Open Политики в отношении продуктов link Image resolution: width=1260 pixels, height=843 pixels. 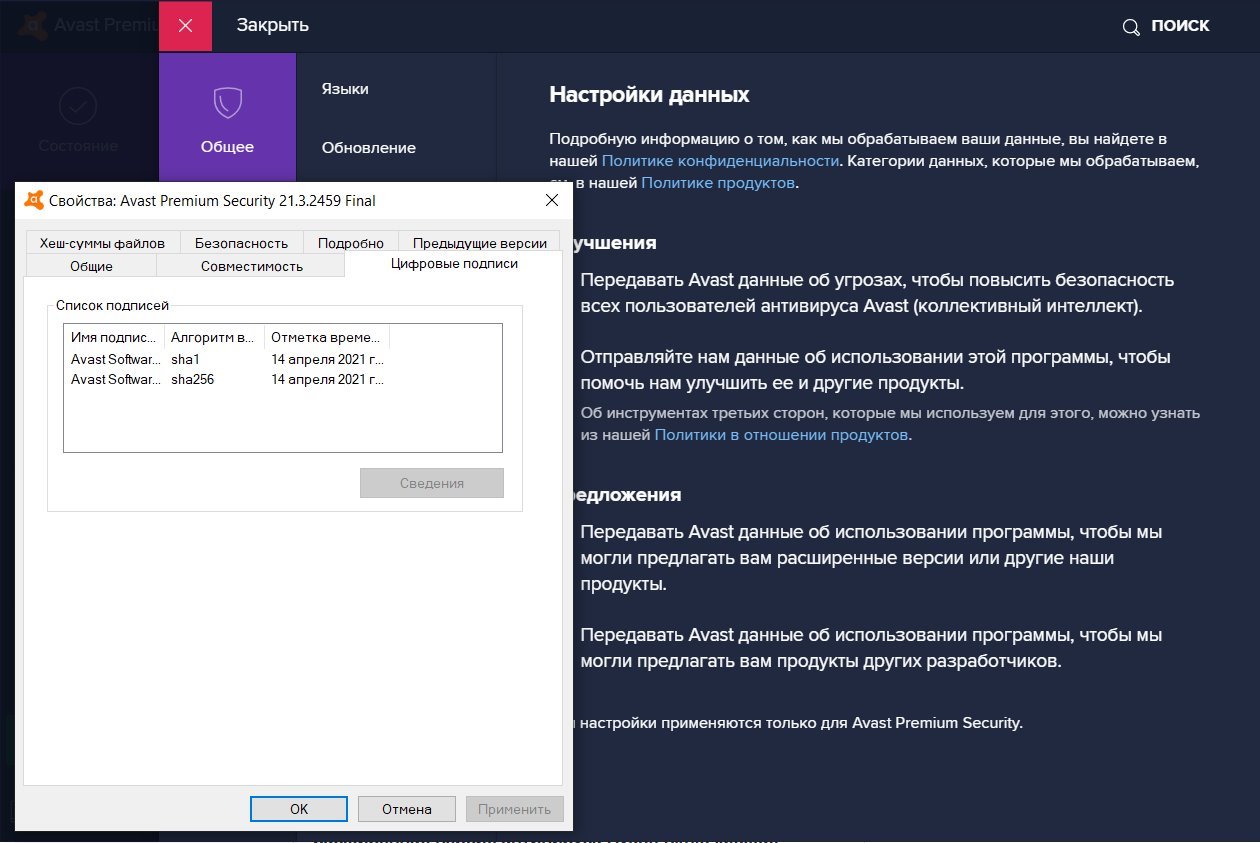coord(781,435)
